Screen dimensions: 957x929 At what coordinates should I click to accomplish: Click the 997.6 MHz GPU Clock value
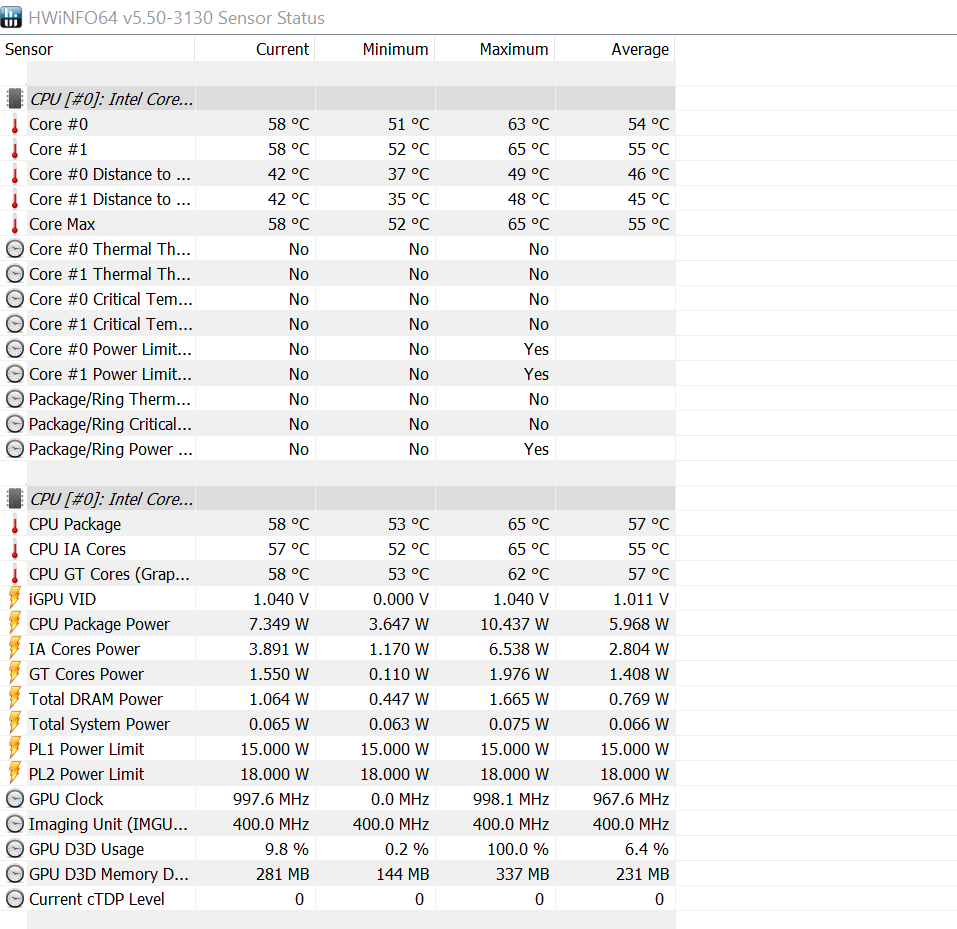271,799
